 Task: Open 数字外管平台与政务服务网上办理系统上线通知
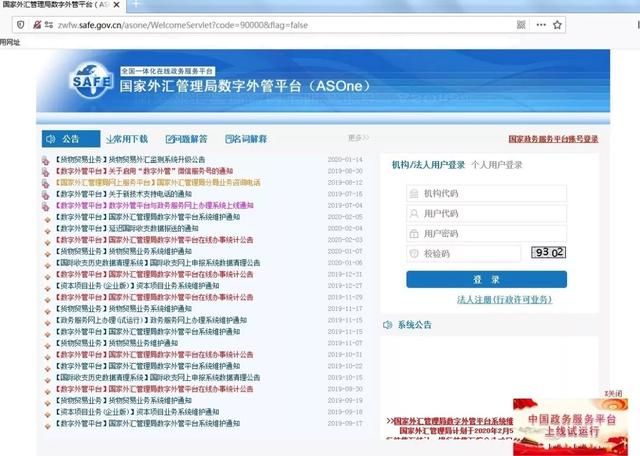point(155,205)
